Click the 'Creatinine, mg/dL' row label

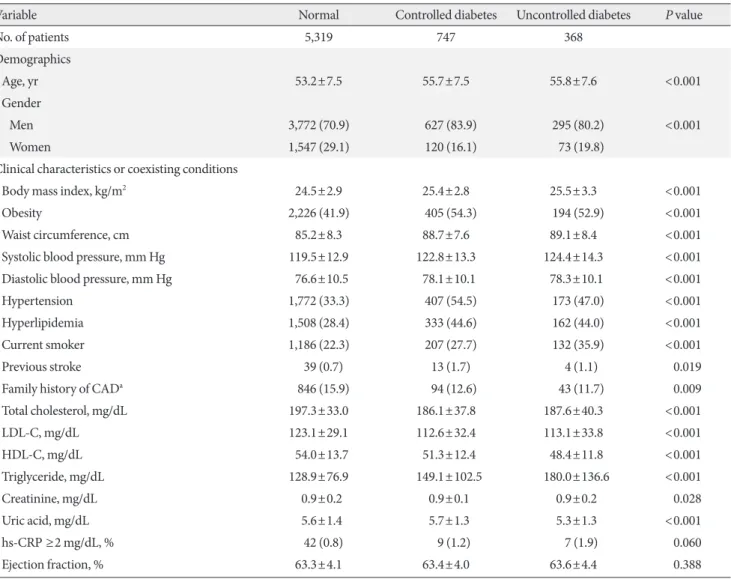pos(49,499)
